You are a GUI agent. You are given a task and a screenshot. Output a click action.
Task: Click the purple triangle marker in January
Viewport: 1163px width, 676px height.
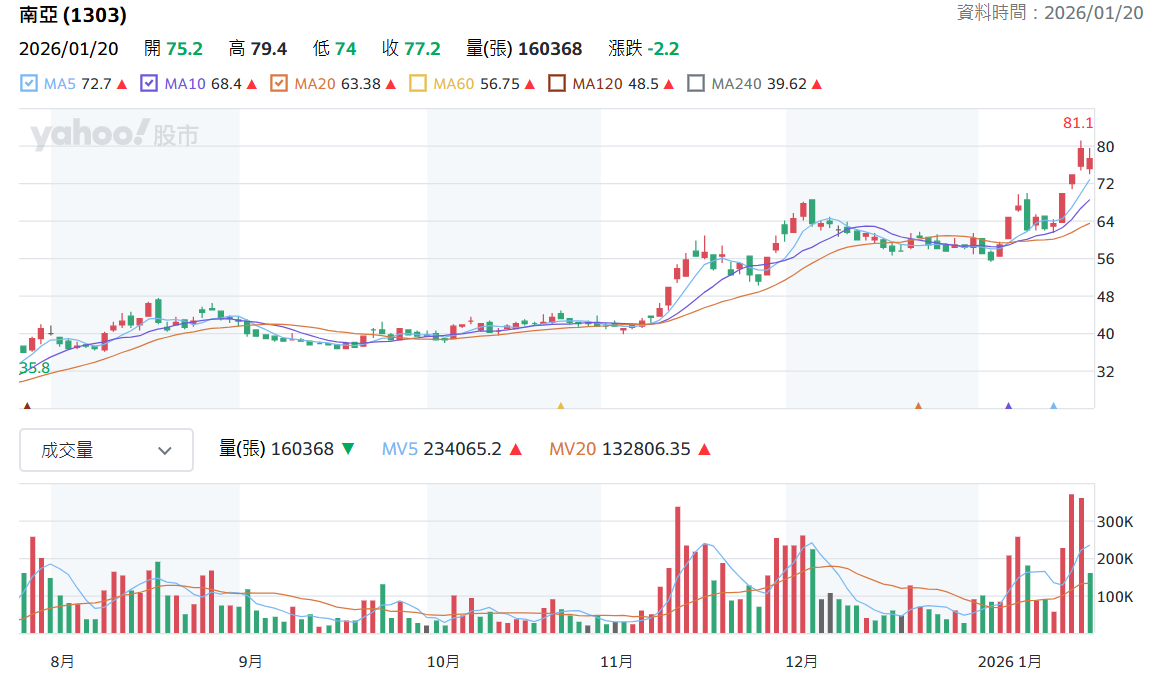coord(1008,406)
